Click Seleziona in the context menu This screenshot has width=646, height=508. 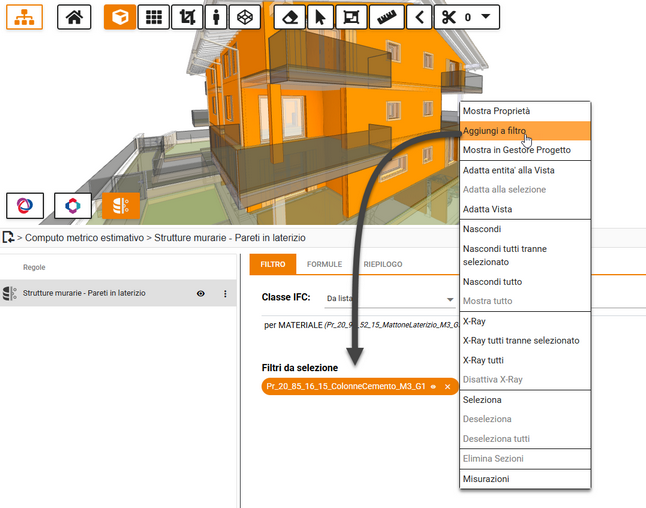coord(525,400)
